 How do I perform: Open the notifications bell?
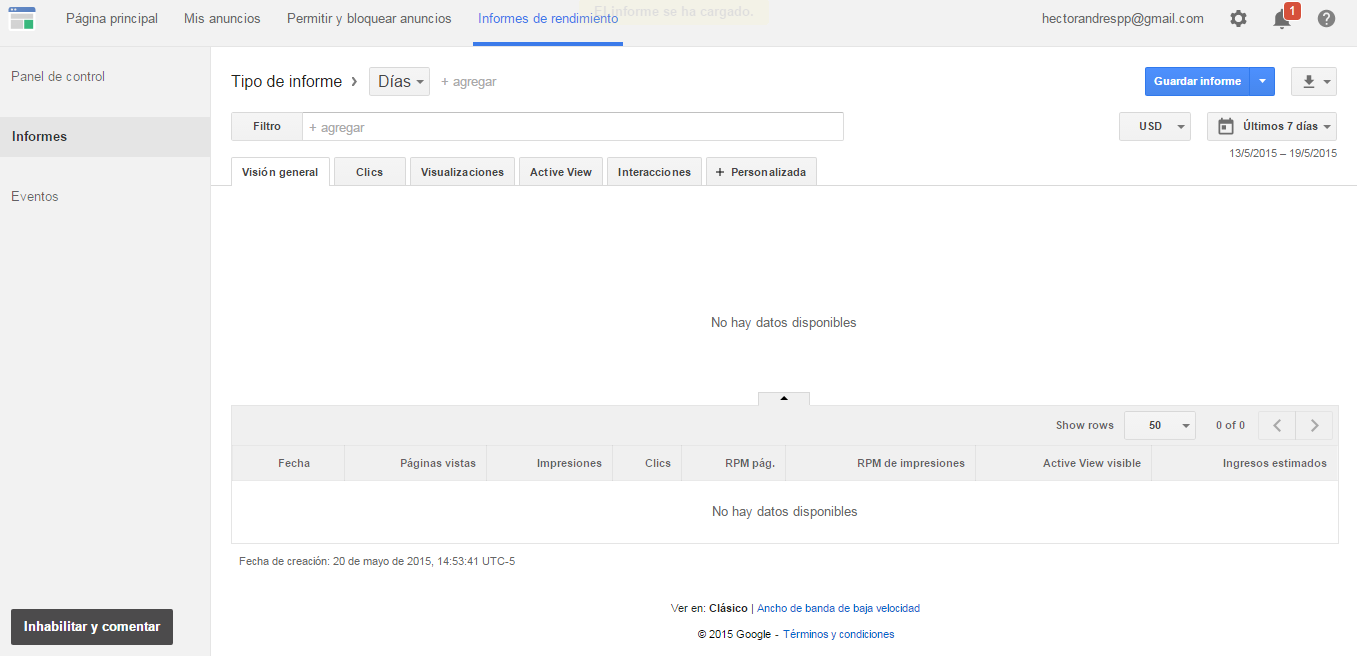(x=1282, y=18)
